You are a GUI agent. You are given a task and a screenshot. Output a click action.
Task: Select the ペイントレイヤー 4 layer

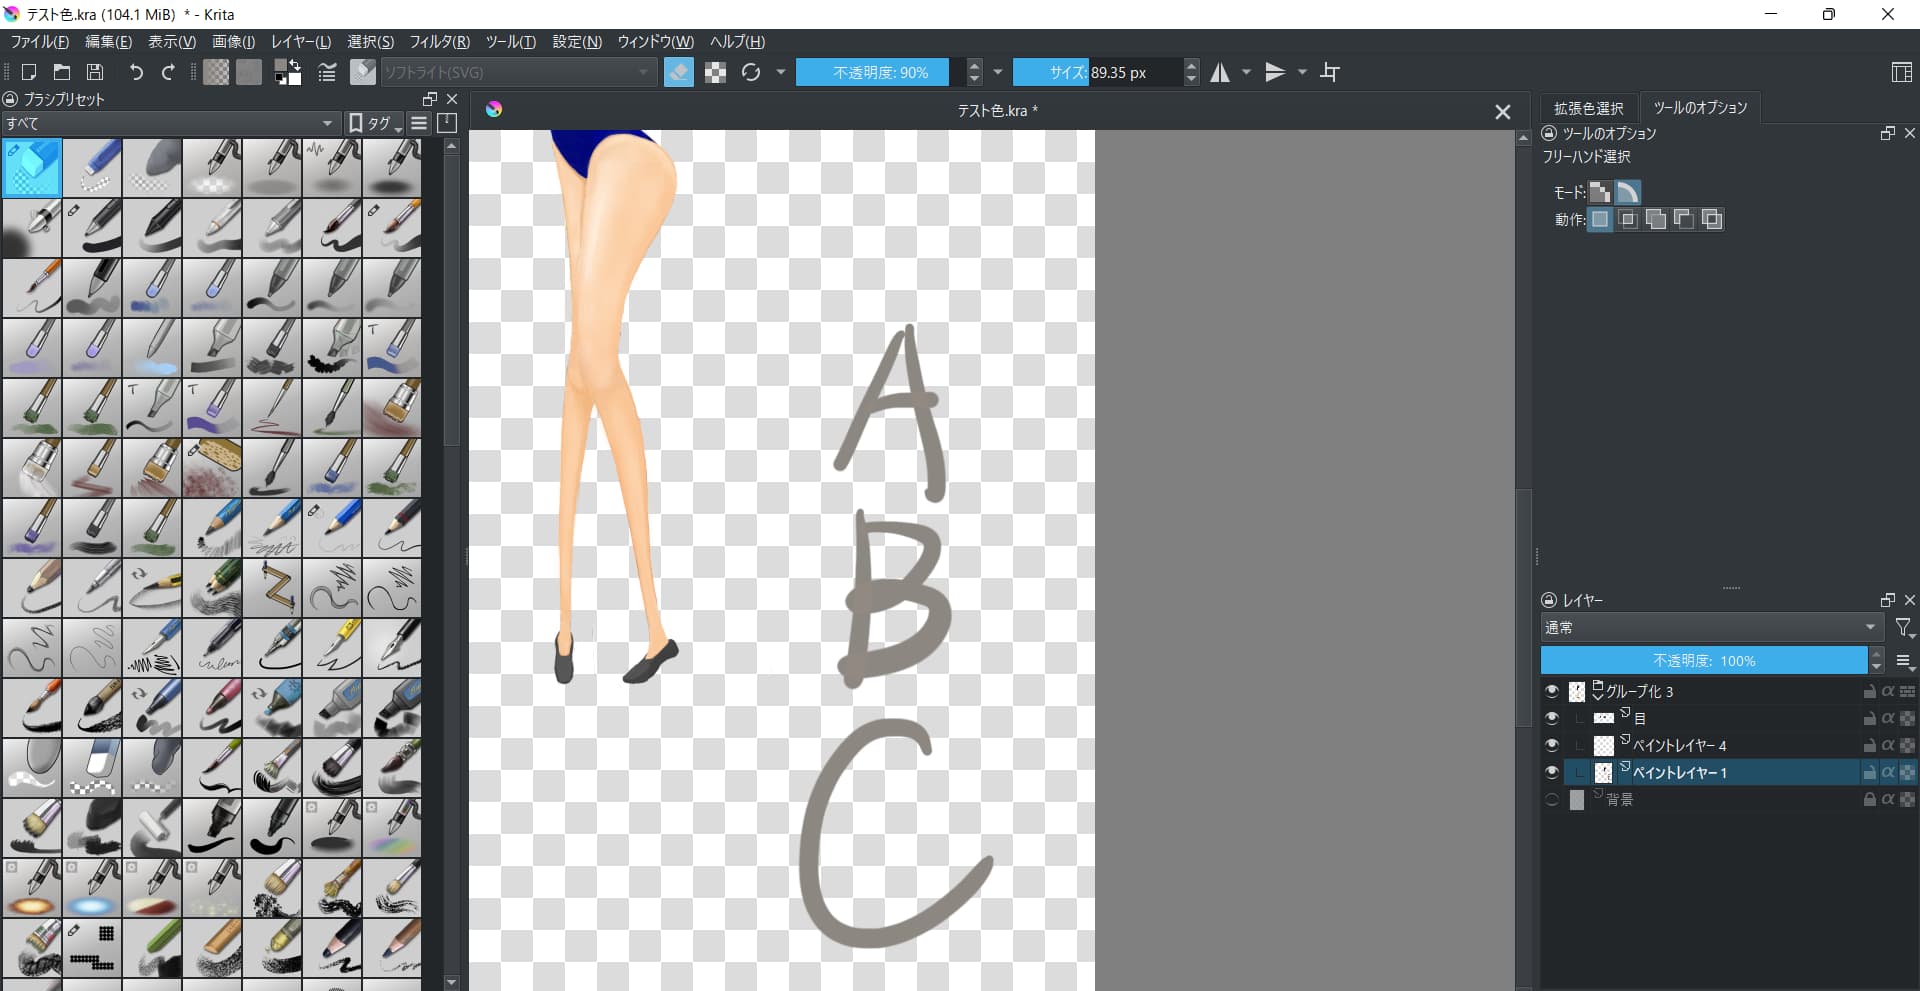[x=1679, y=746]
